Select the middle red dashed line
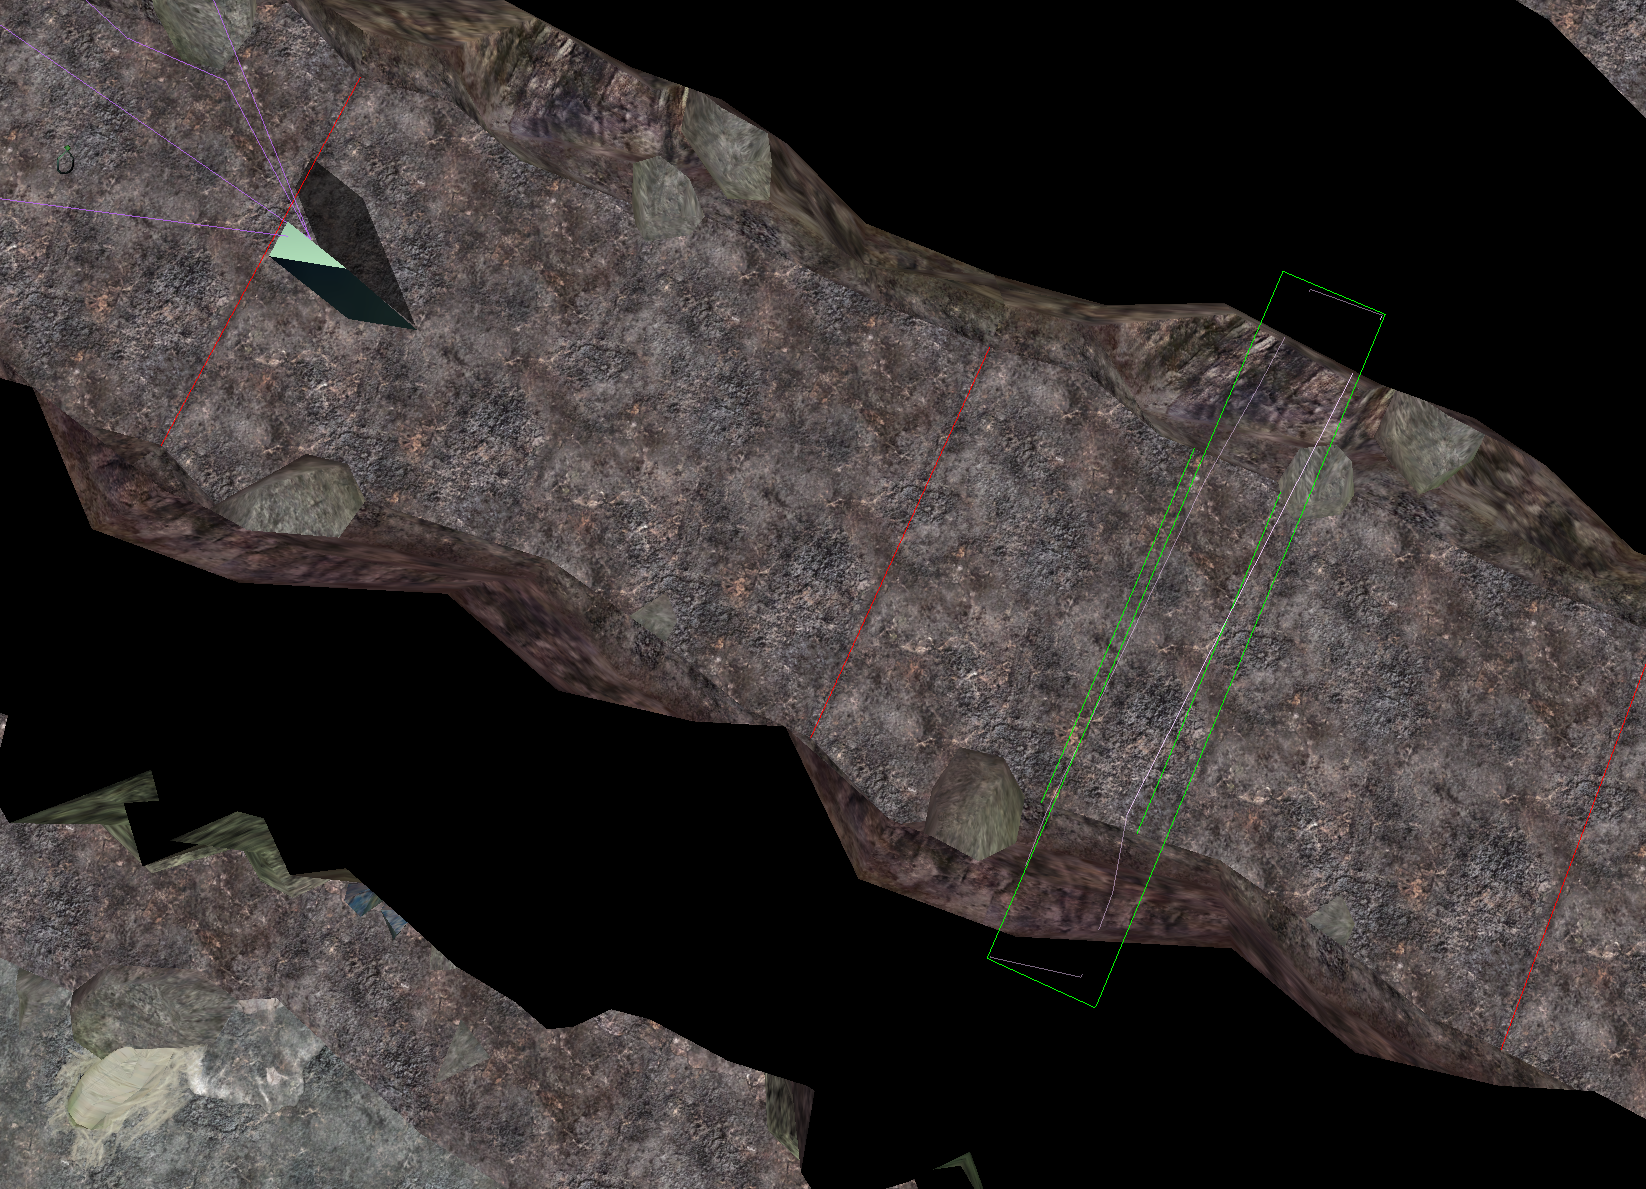Viewport: 1646px width, 1189px height. (900, 540)
